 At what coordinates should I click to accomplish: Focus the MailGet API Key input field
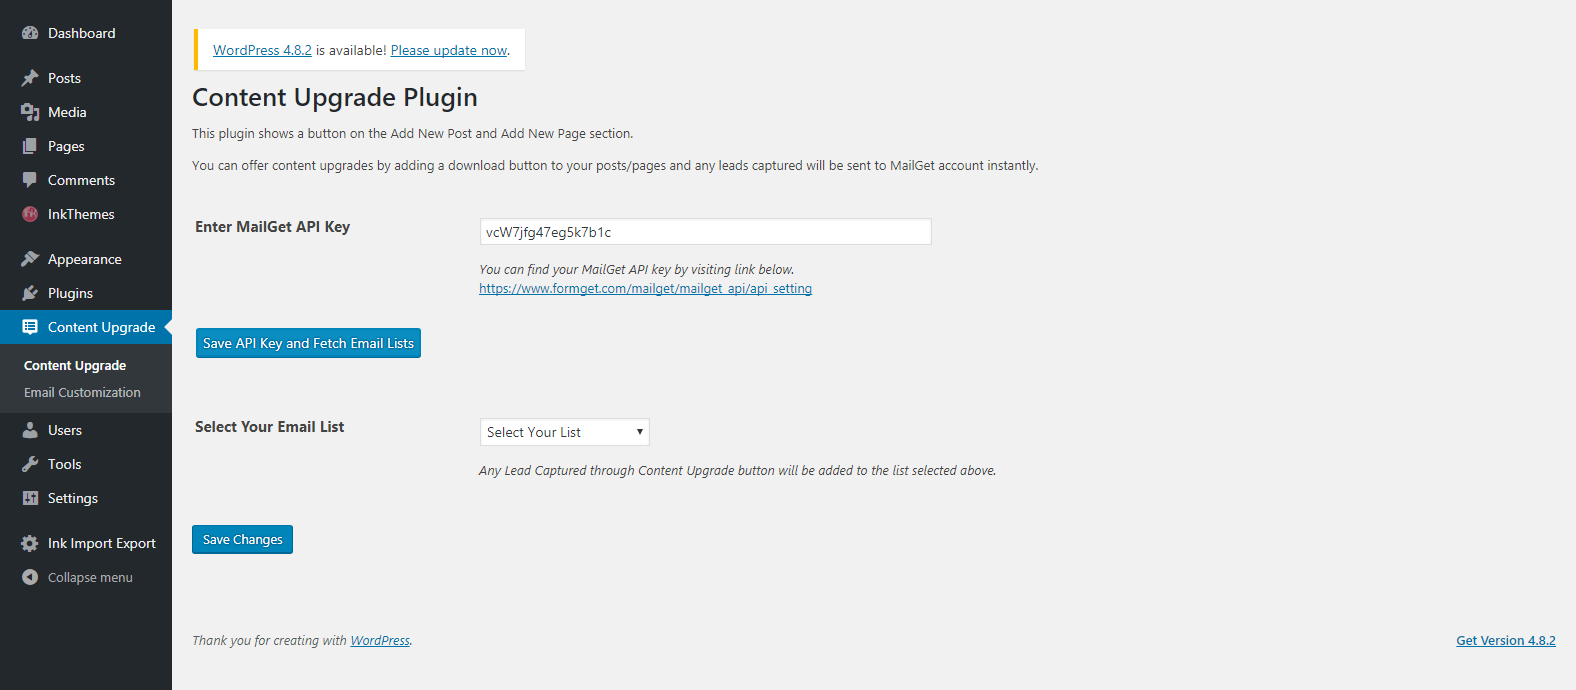[706, 232]
